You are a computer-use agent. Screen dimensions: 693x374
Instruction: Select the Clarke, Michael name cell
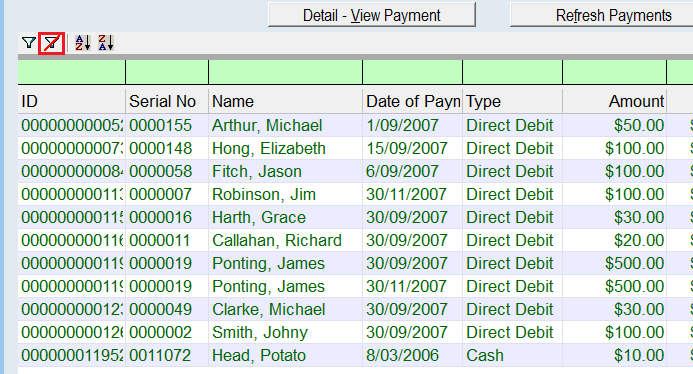286,309
